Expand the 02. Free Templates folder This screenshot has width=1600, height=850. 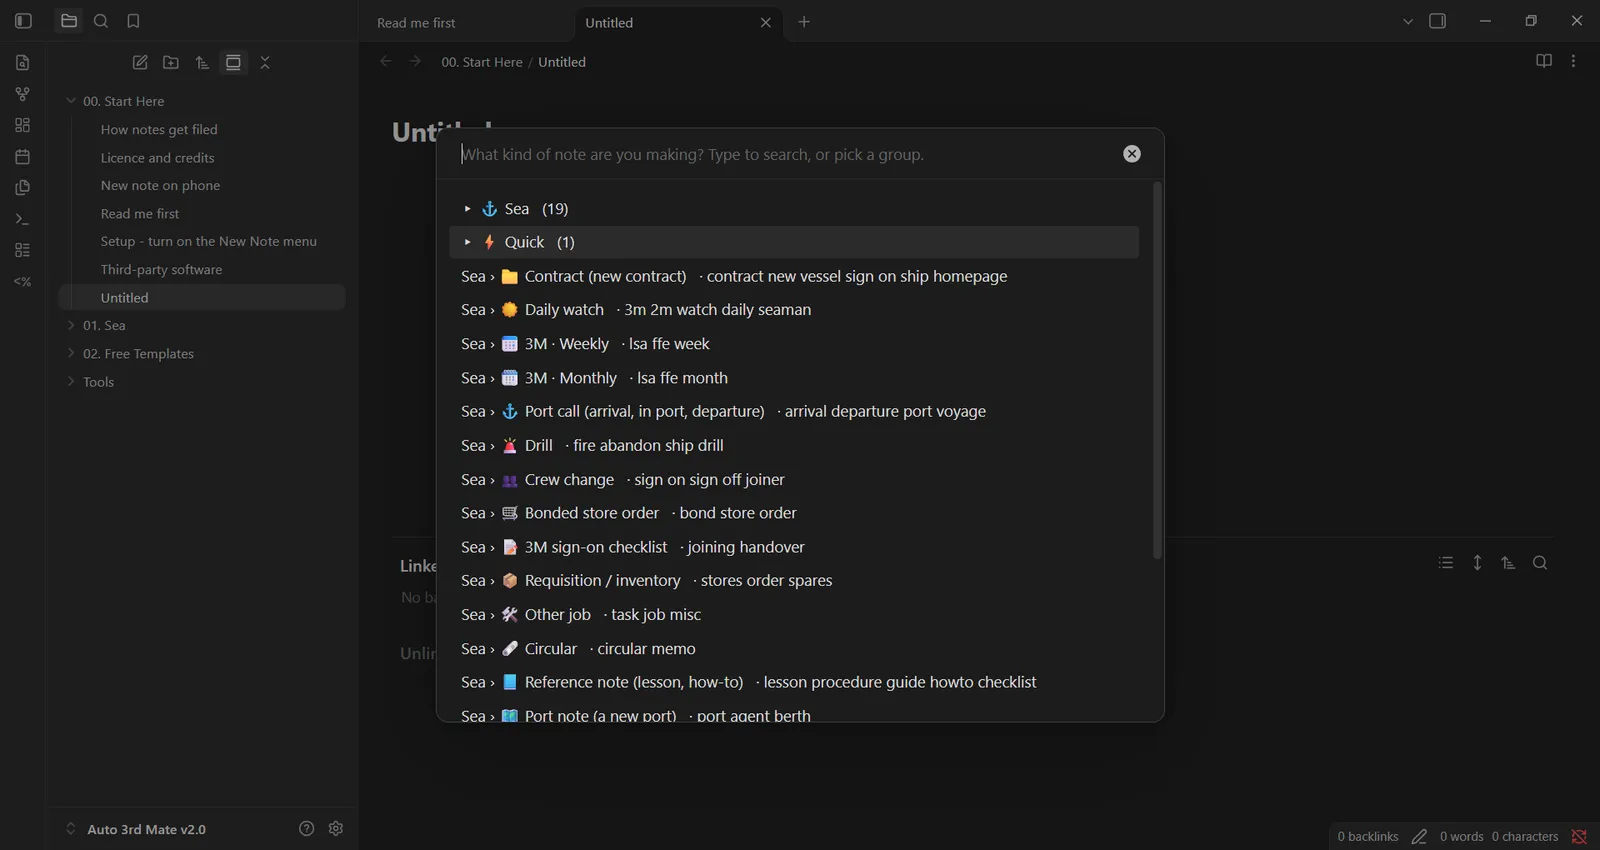click(71, 353)
